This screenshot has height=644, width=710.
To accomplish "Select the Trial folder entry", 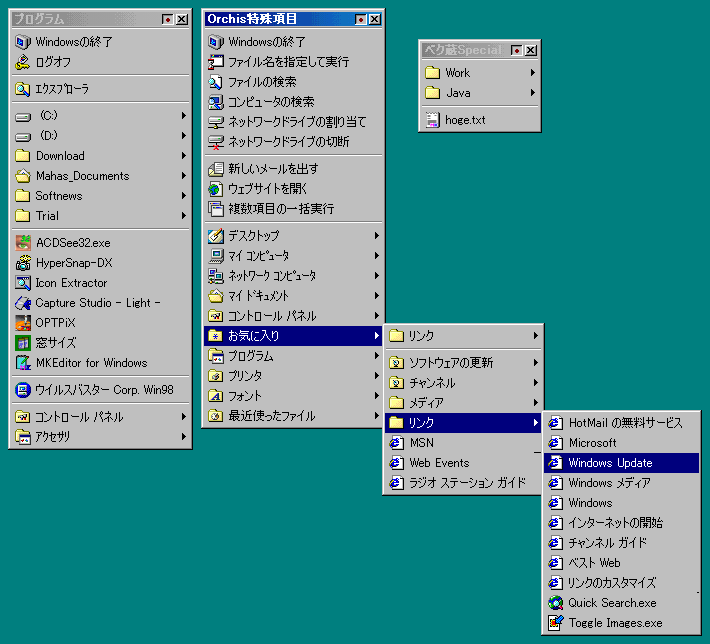I will coord(100,216).
